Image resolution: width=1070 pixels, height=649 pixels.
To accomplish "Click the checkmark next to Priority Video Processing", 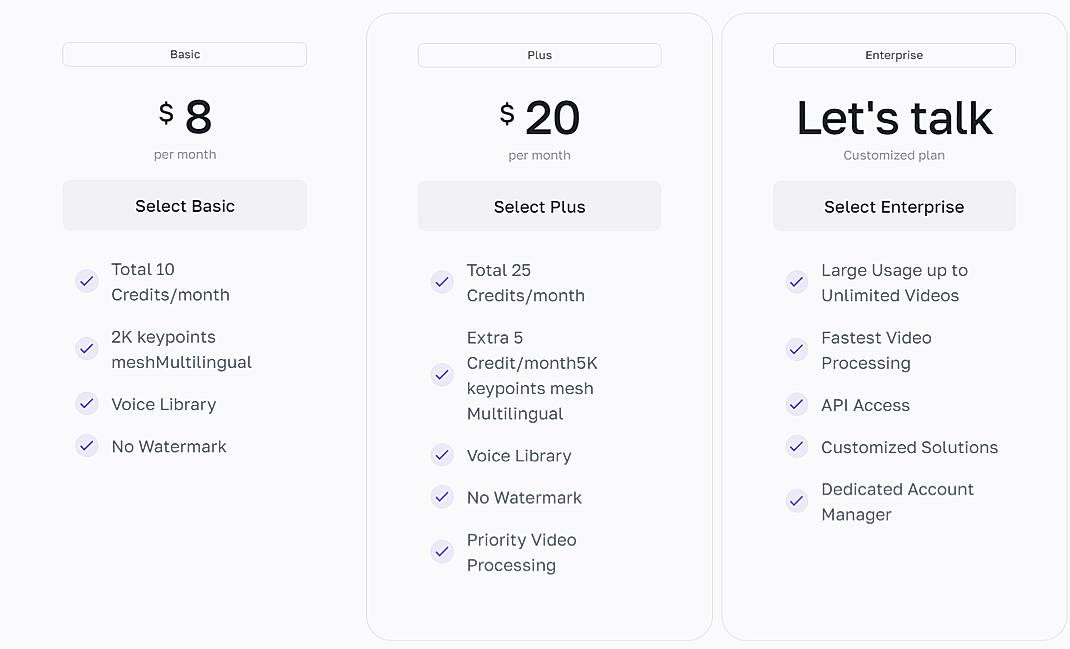I will click(442, 551).
